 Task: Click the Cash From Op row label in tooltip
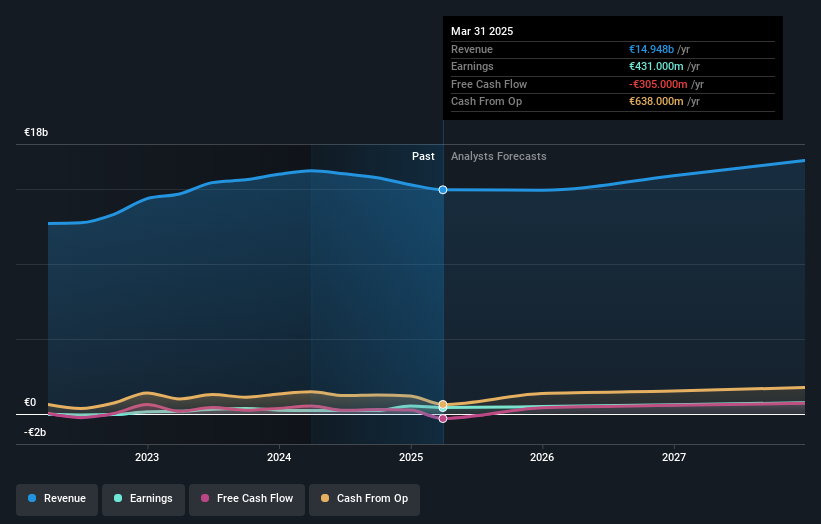coord(486,102)
